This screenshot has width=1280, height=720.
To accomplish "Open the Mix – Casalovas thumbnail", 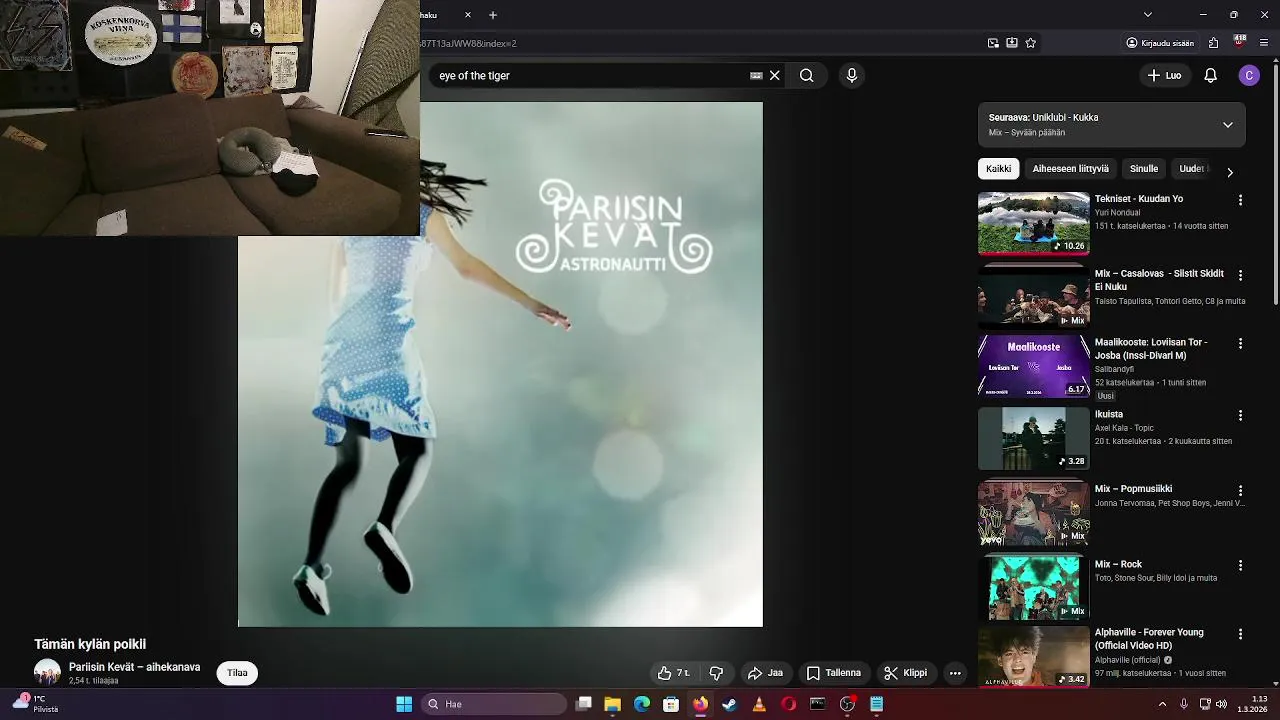I will pos(1033,298).
